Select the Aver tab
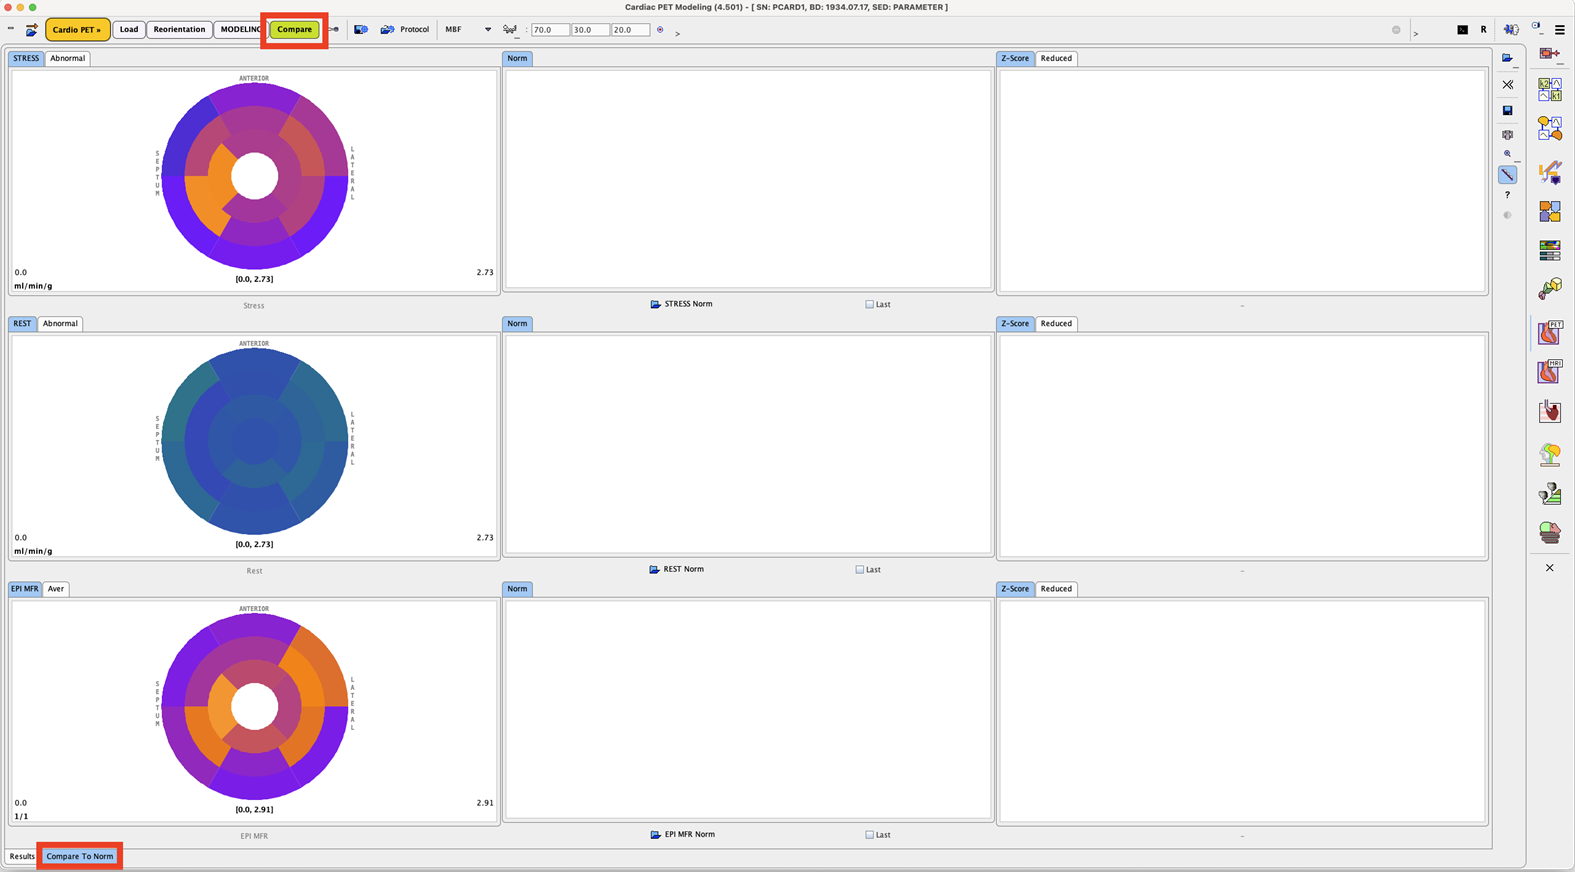This screenshot has height=872, width=1575. tap(56, 588)
